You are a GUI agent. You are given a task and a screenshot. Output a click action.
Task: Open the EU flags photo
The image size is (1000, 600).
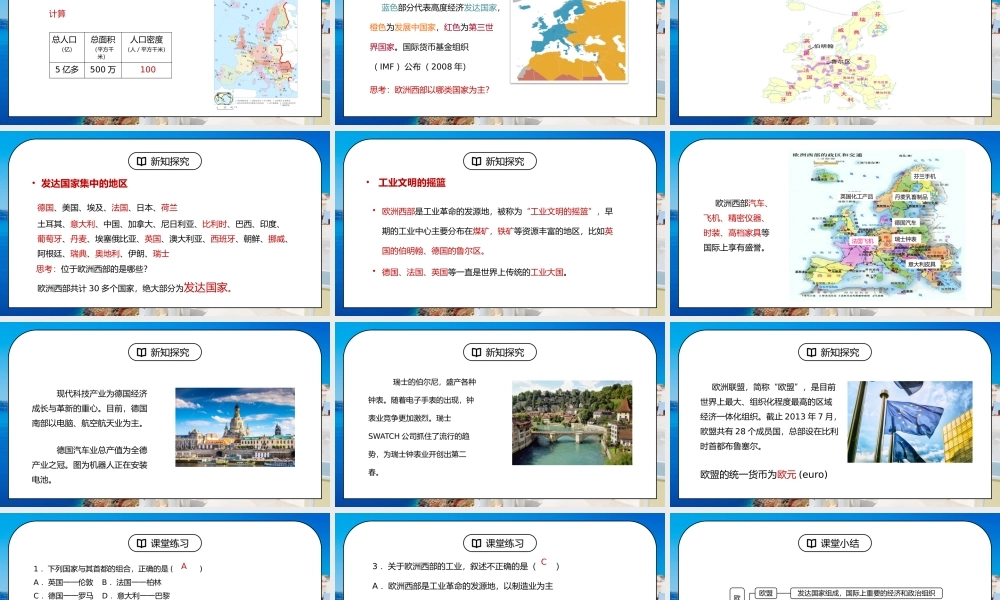tap(910, 421)
